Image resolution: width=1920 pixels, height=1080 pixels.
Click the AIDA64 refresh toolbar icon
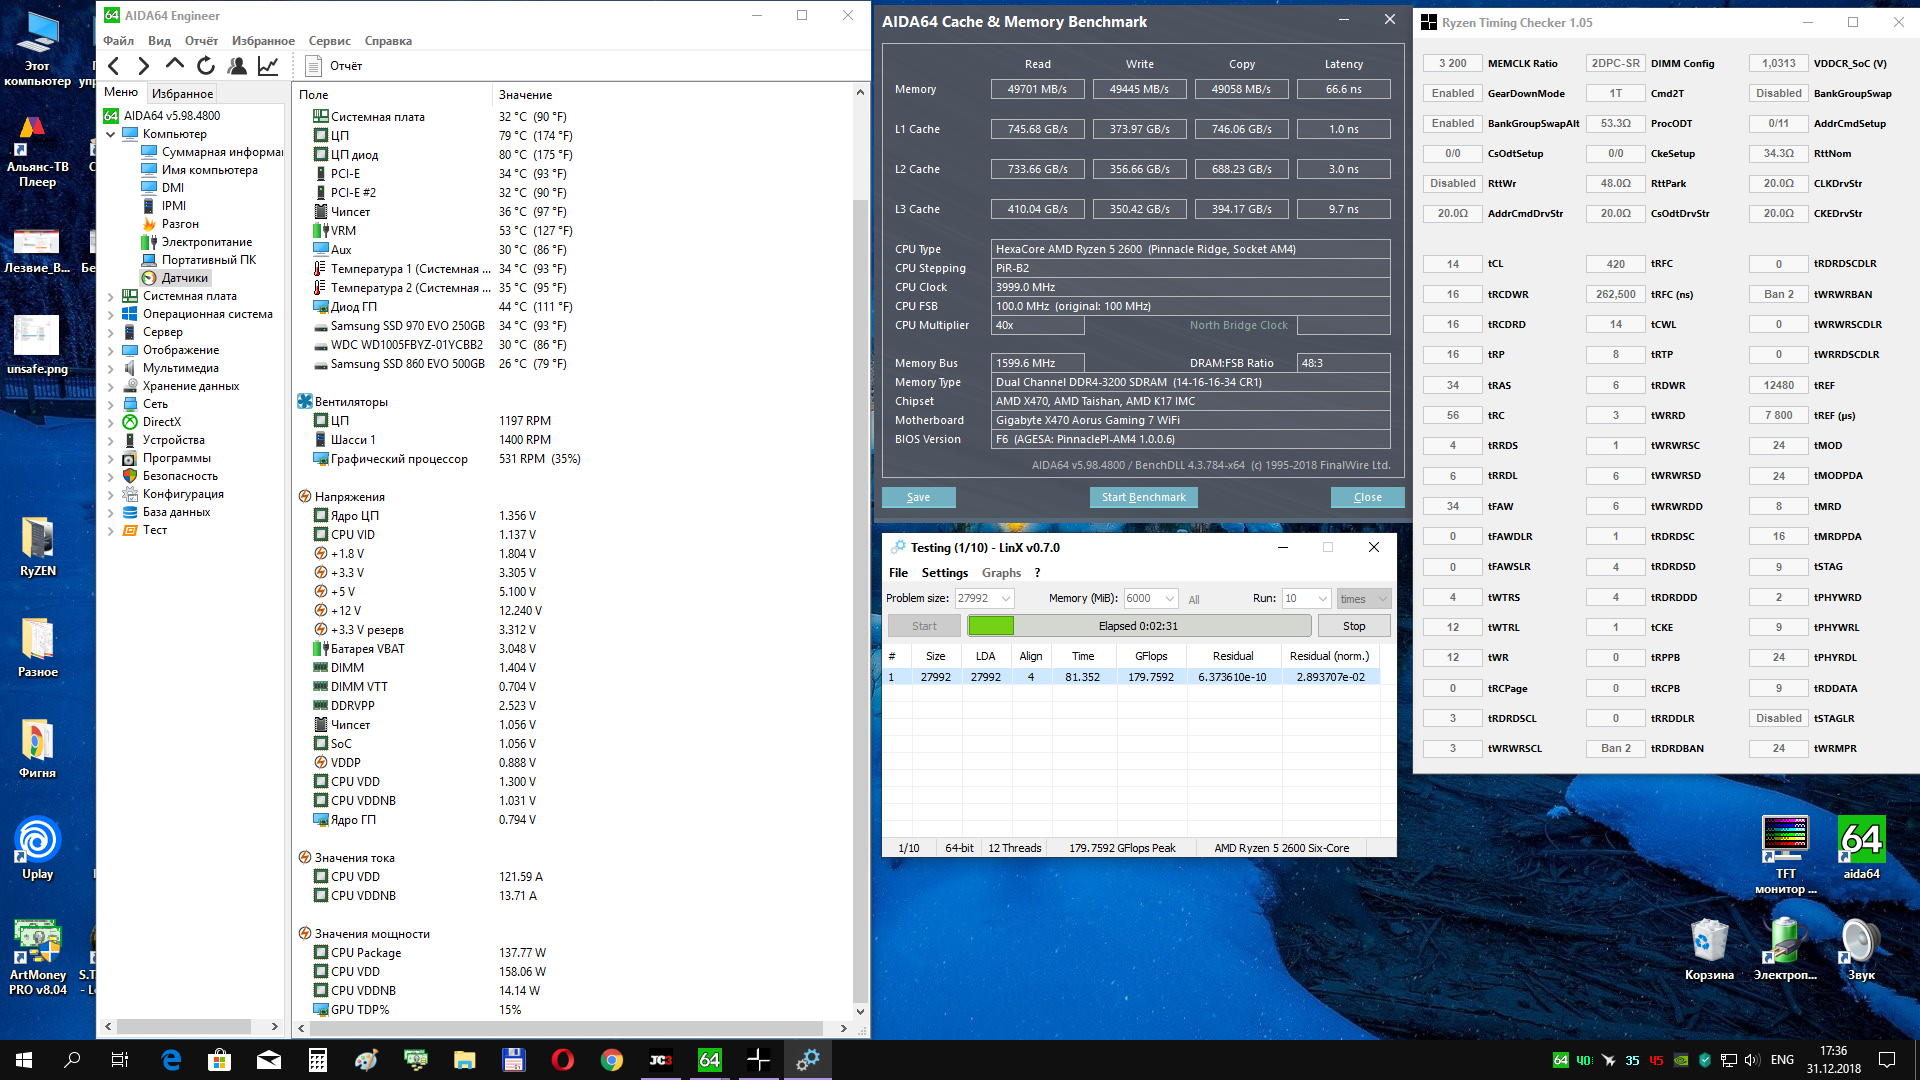coord(206,66)
